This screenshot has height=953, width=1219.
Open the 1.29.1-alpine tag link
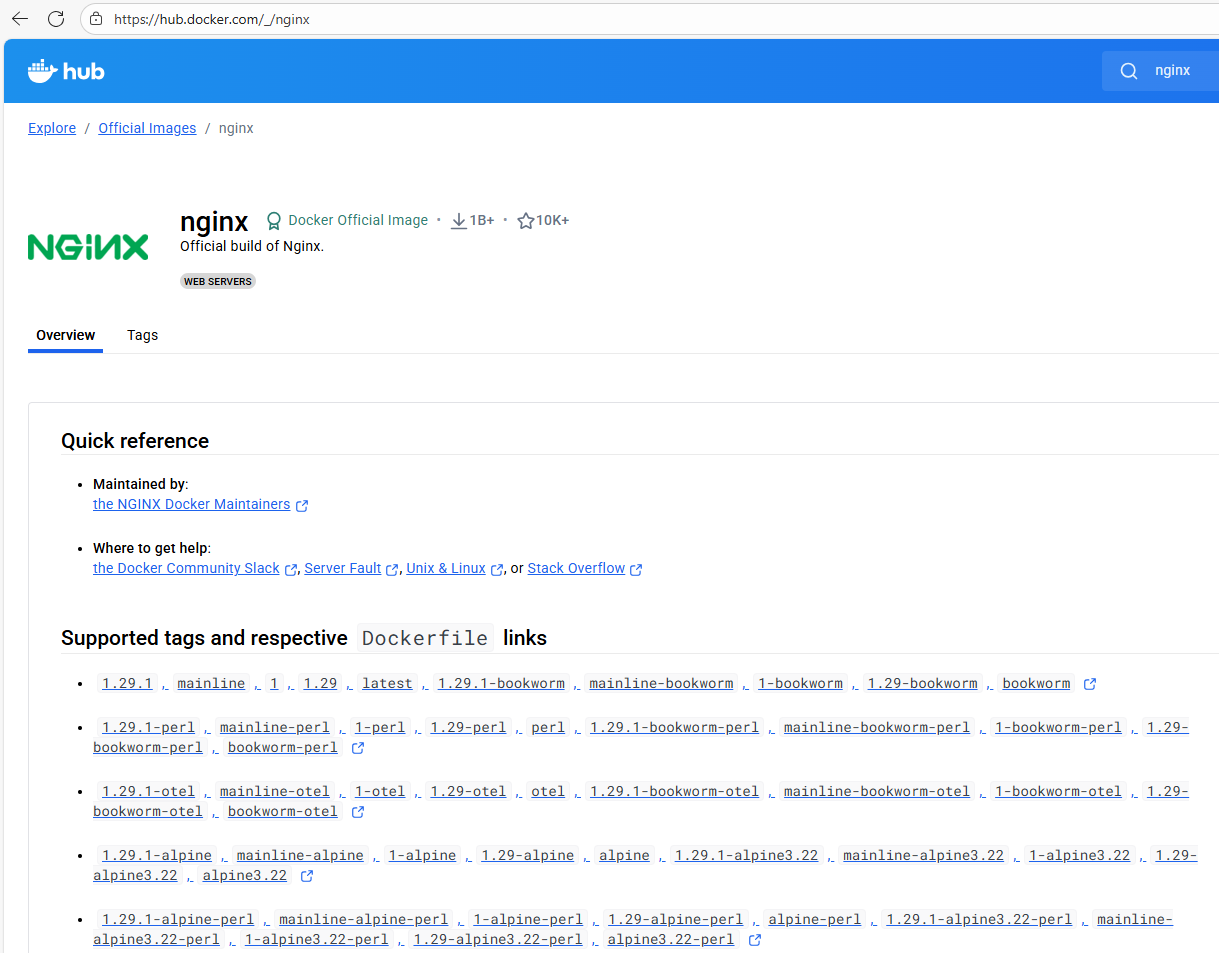[x=157, y=855]
